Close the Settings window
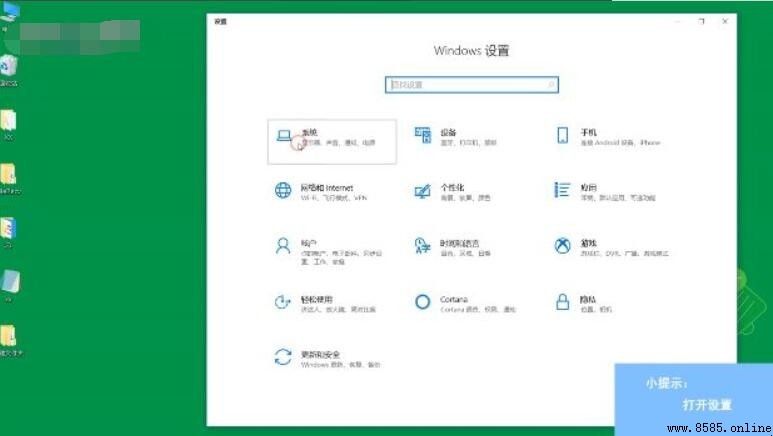 725,21
